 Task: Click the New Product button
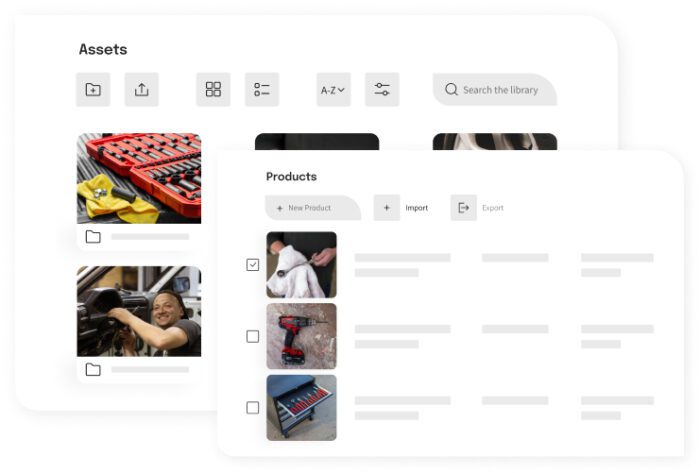pos(313,208)
